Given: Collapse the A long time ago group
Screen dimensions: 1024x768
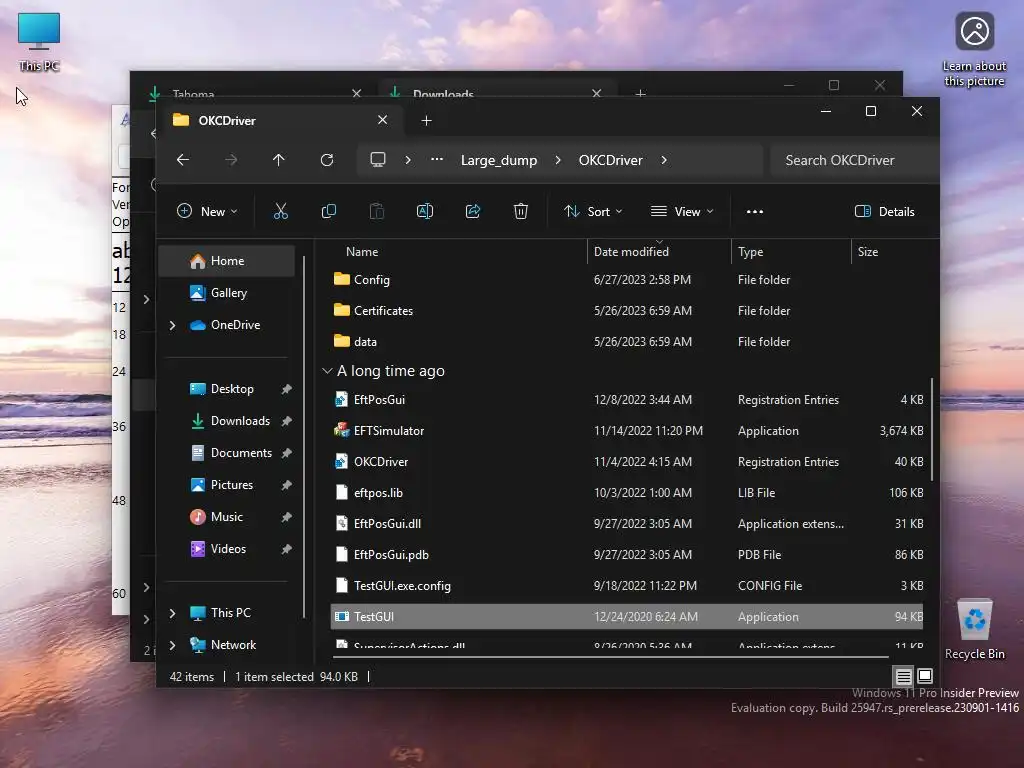Looking at the screenshot, I should 327,371.
